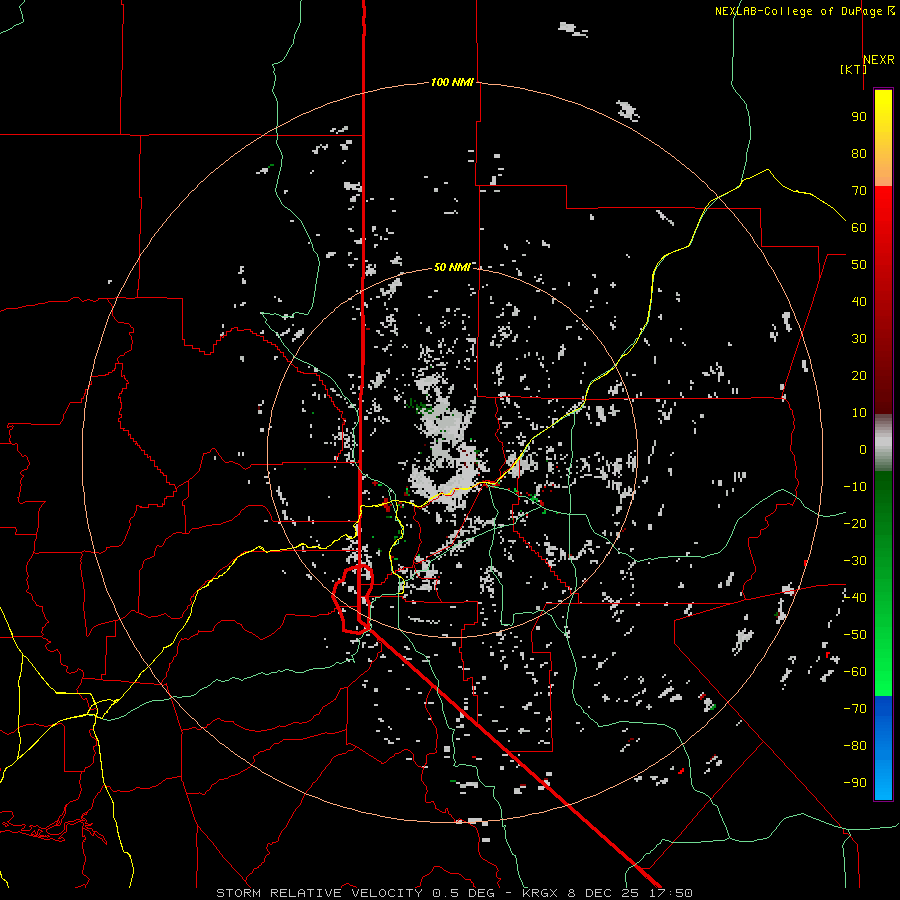The width and height of the screenshot is (900, 900).
Task: Click the 100 NMI range ring label
Action: coord(452,83)
